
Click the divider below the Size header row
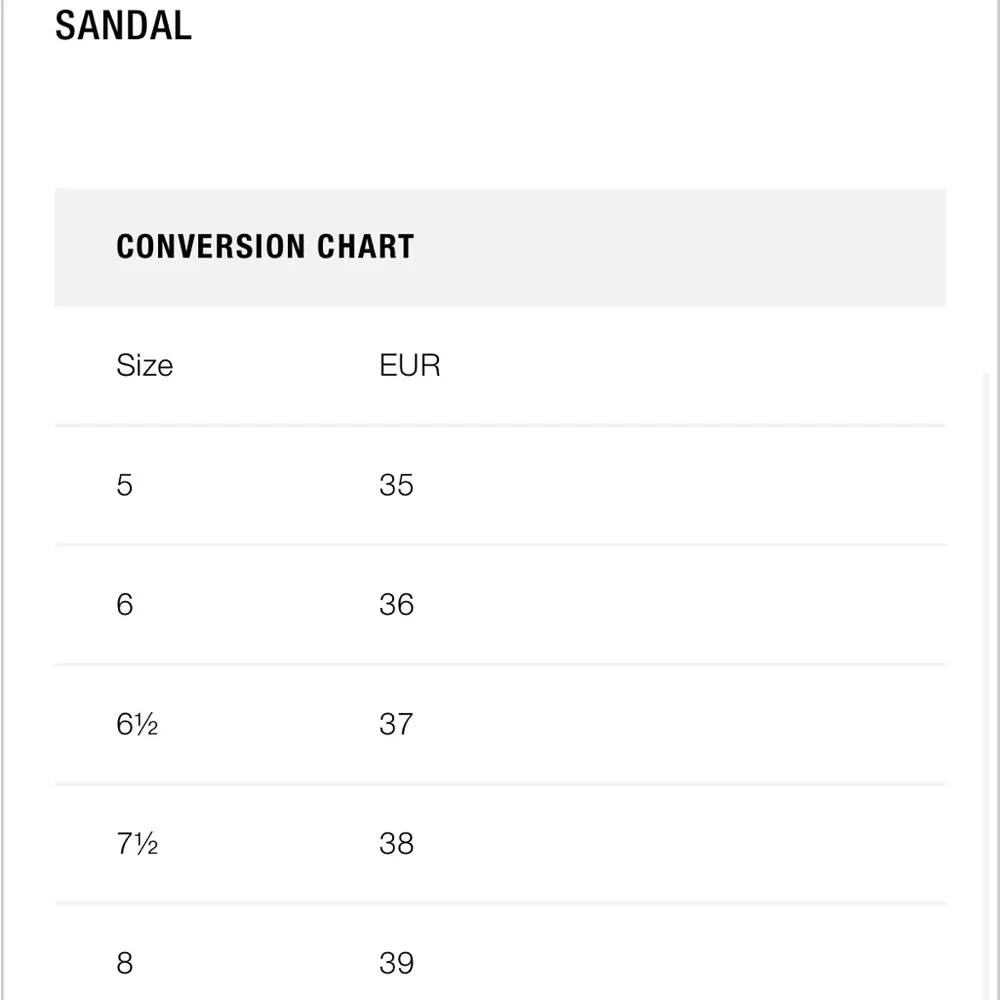500,425
